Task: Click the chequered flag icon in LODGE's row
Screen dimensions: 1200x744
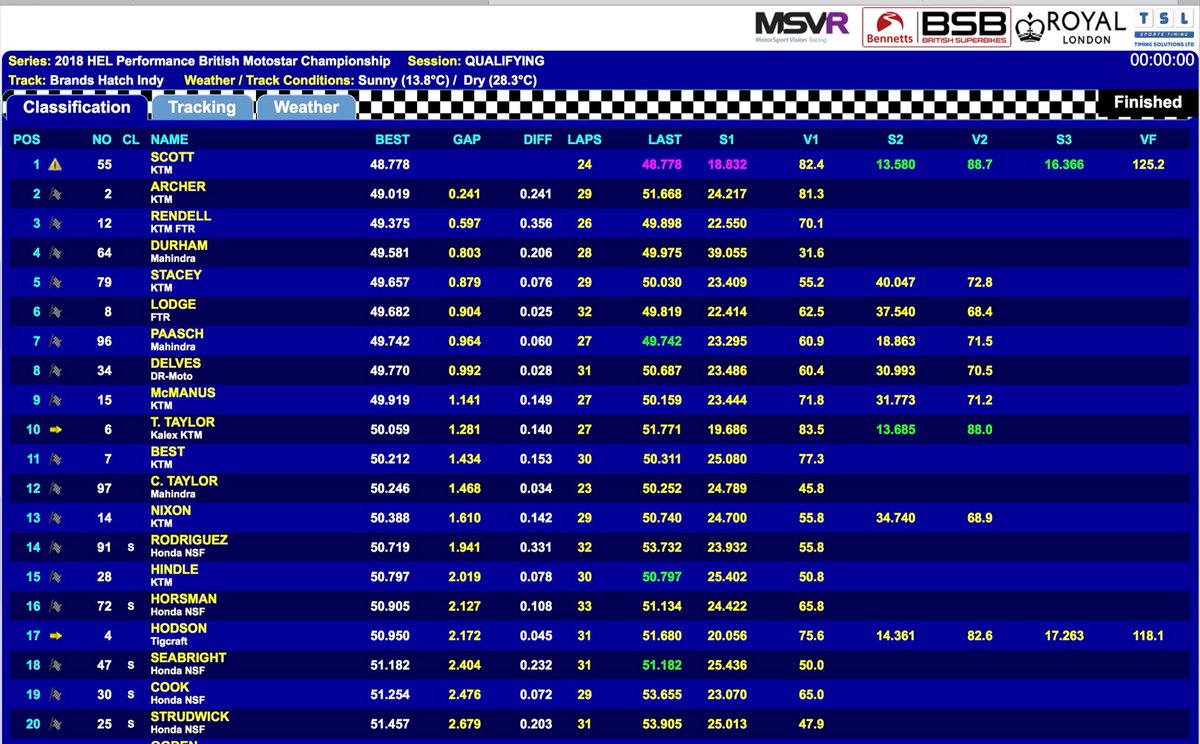Action: [55, 312]
